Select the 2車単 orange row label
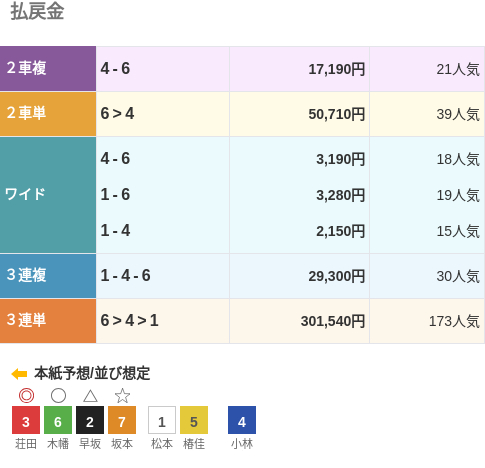This screenshot has width=485, height=468. pyautogui.click(x=48, y=114)
